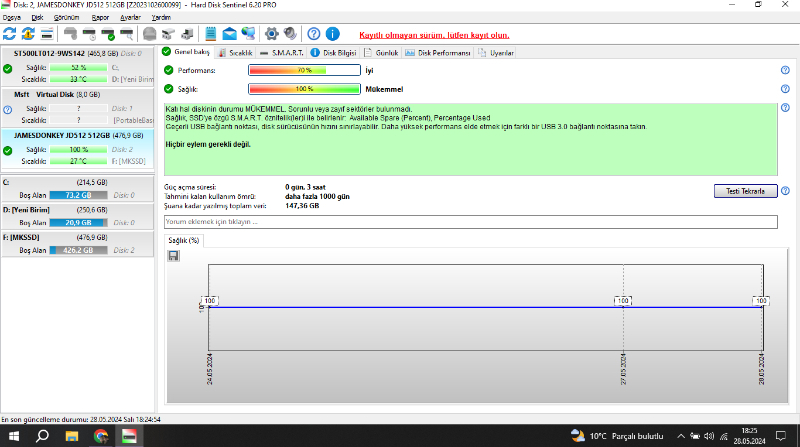The width and height of the screenshot is (800, 447).
Task: Click the first disk clone toolbar icon
Action: [168, 34]
